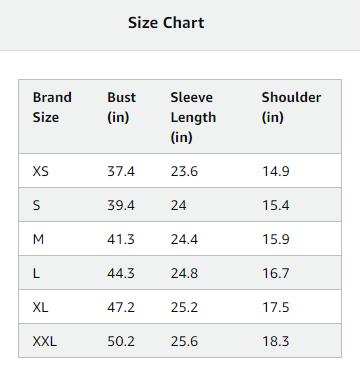Select the M size row label
The height and width of the screenshot is (374, 360).
click(38, 239)
